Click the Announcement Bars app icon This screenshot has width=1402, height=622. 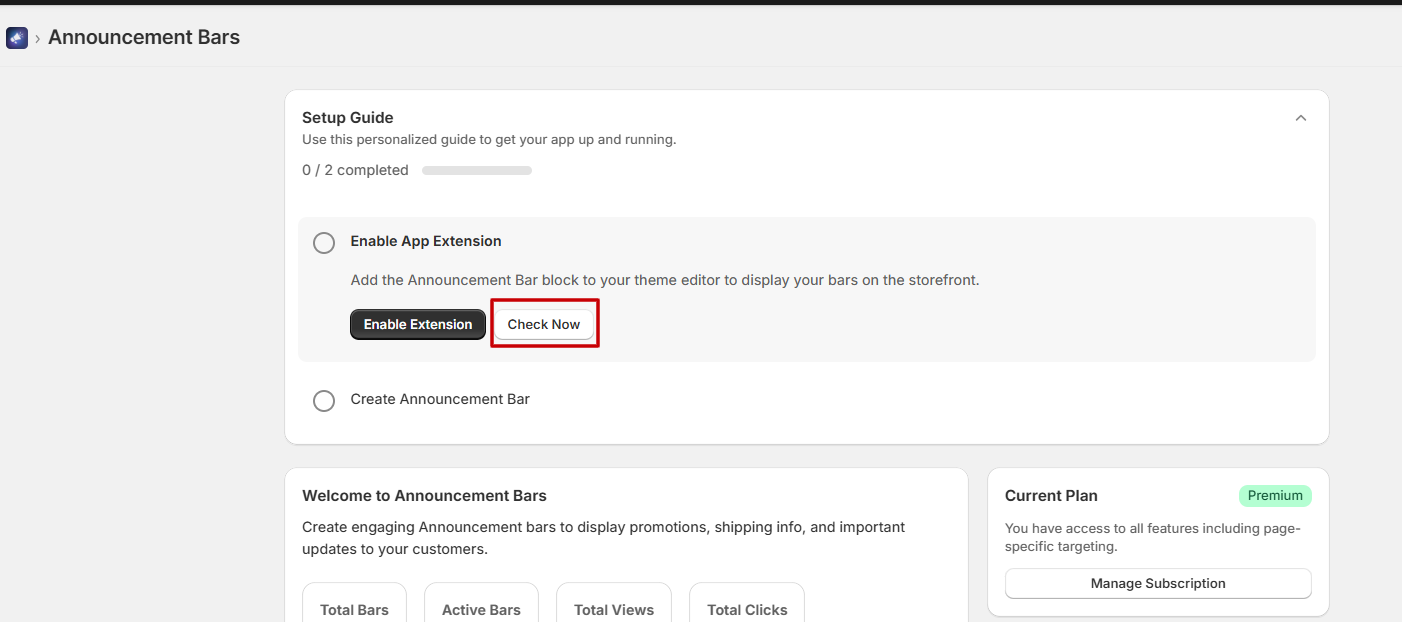tap(16, 38)
